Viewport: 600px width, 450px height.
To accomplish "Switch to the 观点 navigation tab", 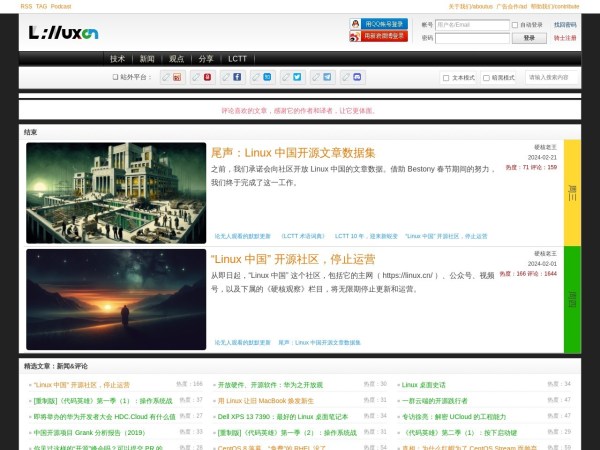I will (x=176, y=59).
